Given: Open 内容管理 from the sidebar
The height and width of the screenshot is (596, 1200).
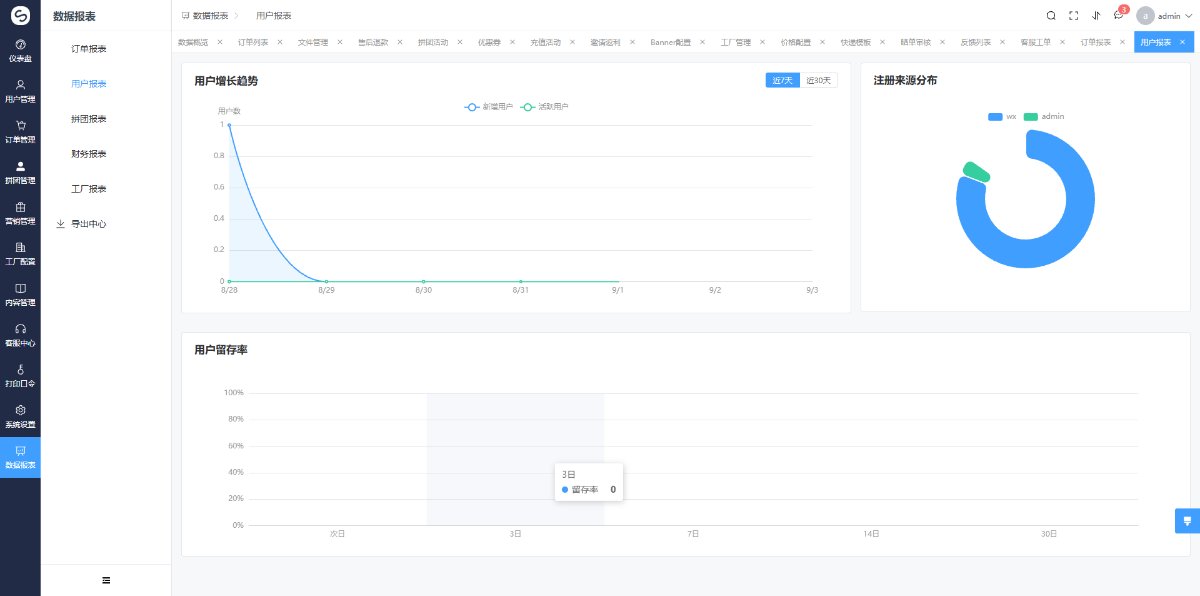Looking at the screenshot, I should pos(20,294).
